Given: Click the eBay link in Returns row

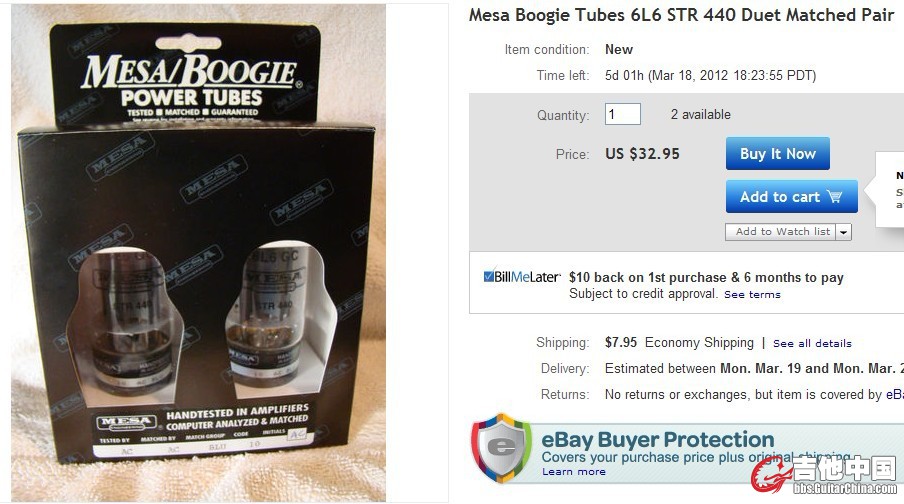Looking at the screenshot, I should [895, 394].
